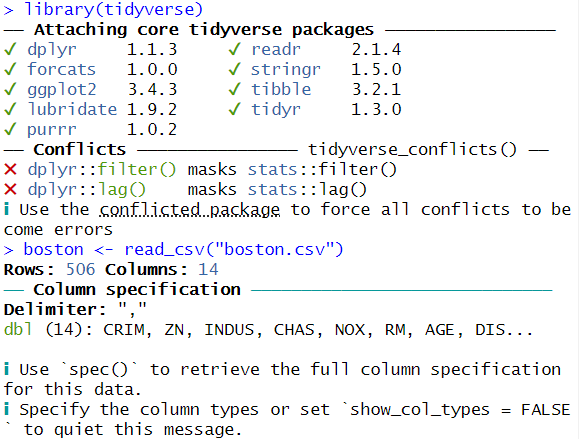
Task: Select the 'dplyr' package name
Action: 52,50
